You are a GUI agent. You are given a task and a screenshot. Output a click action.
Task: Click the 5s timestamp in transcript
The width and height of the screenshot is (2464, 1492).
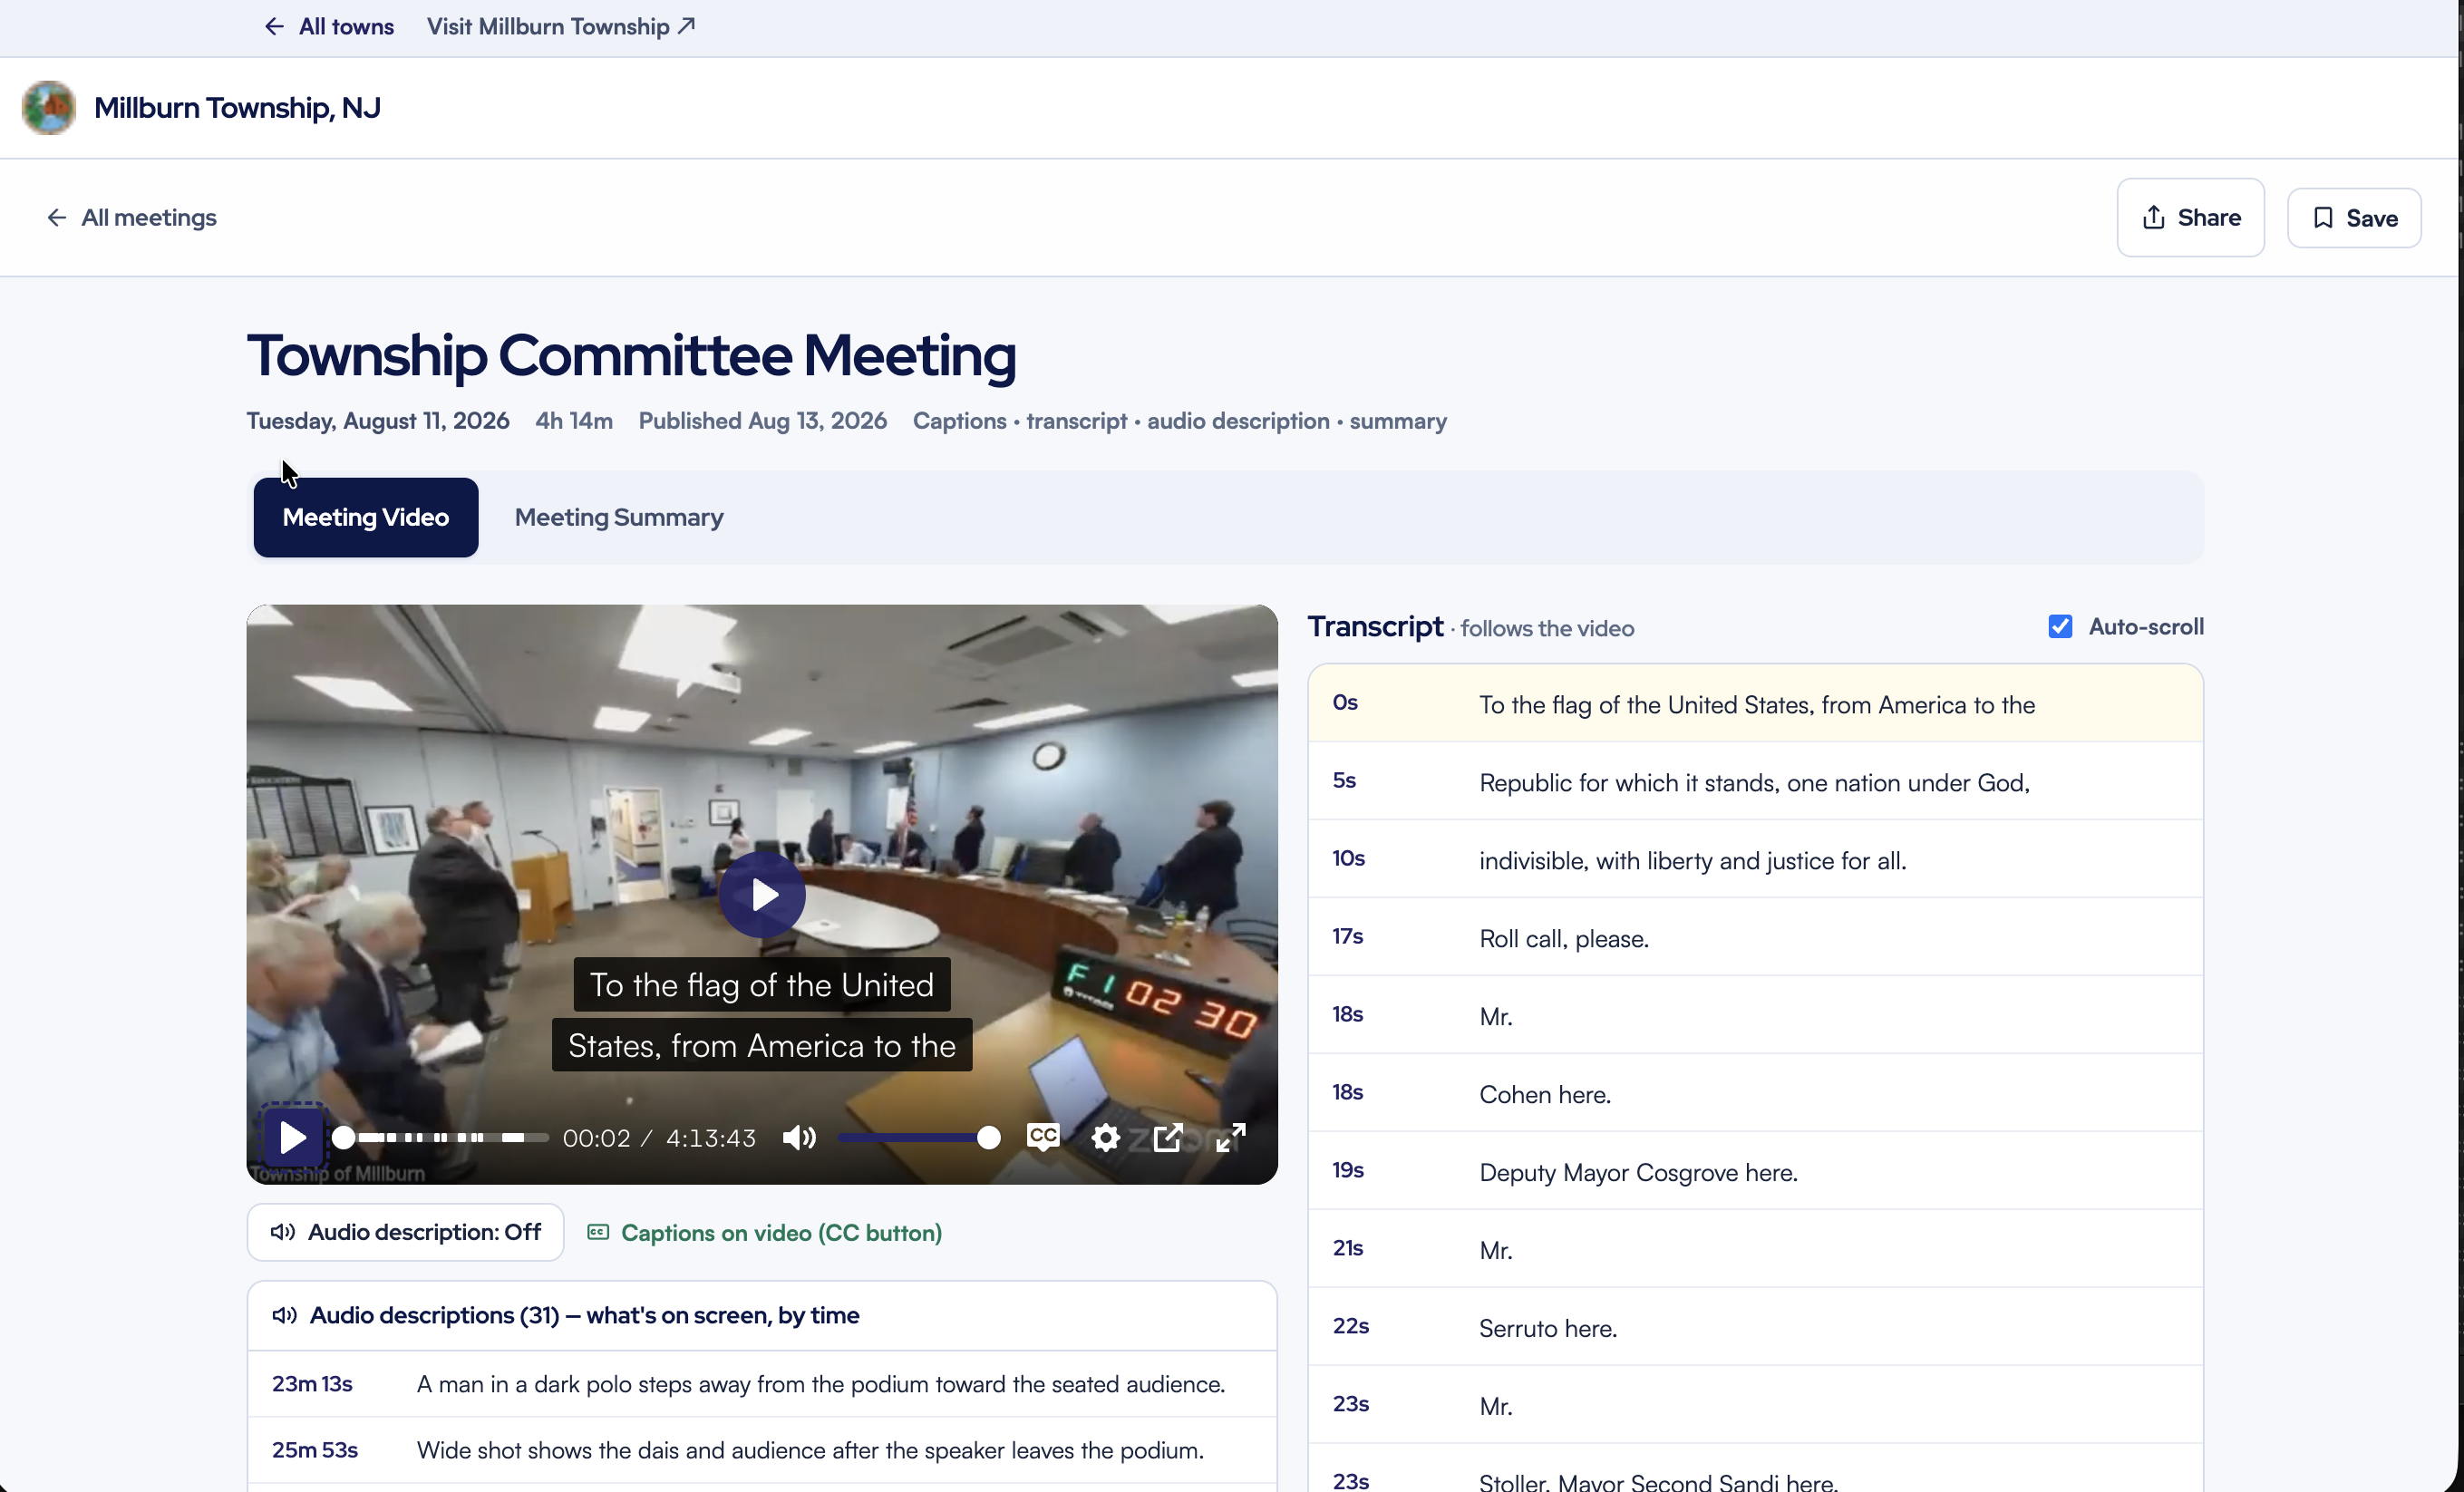pos(1344,780)
